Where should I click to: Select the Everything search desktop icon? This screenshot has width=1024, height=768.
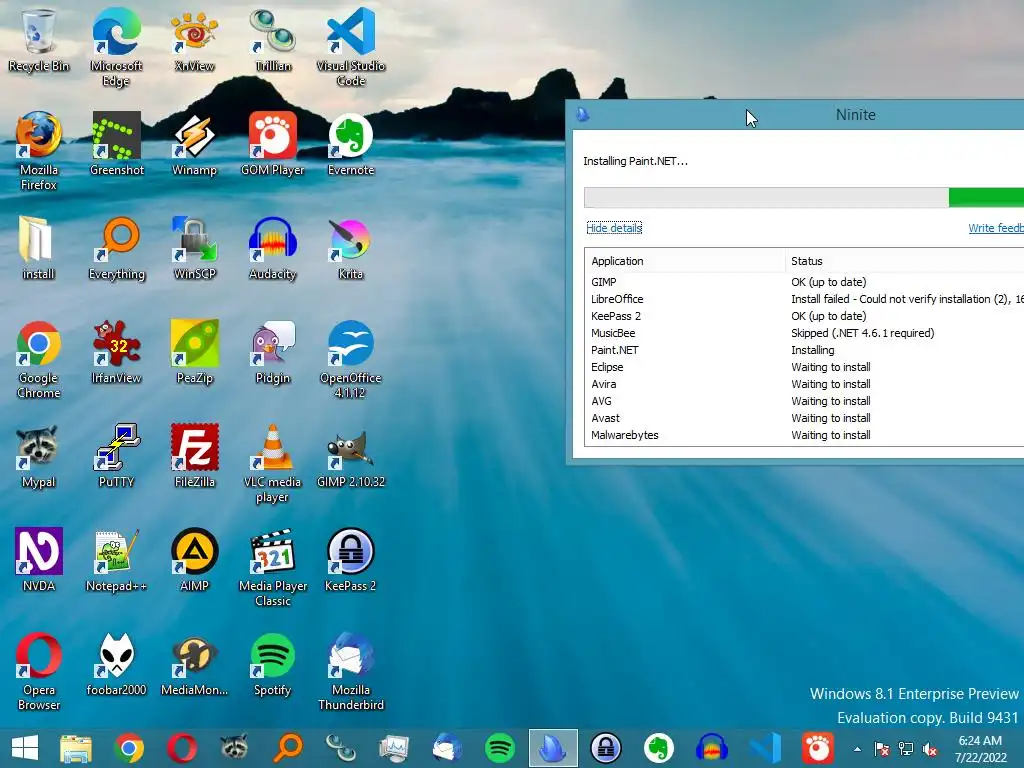coord(116,248)
